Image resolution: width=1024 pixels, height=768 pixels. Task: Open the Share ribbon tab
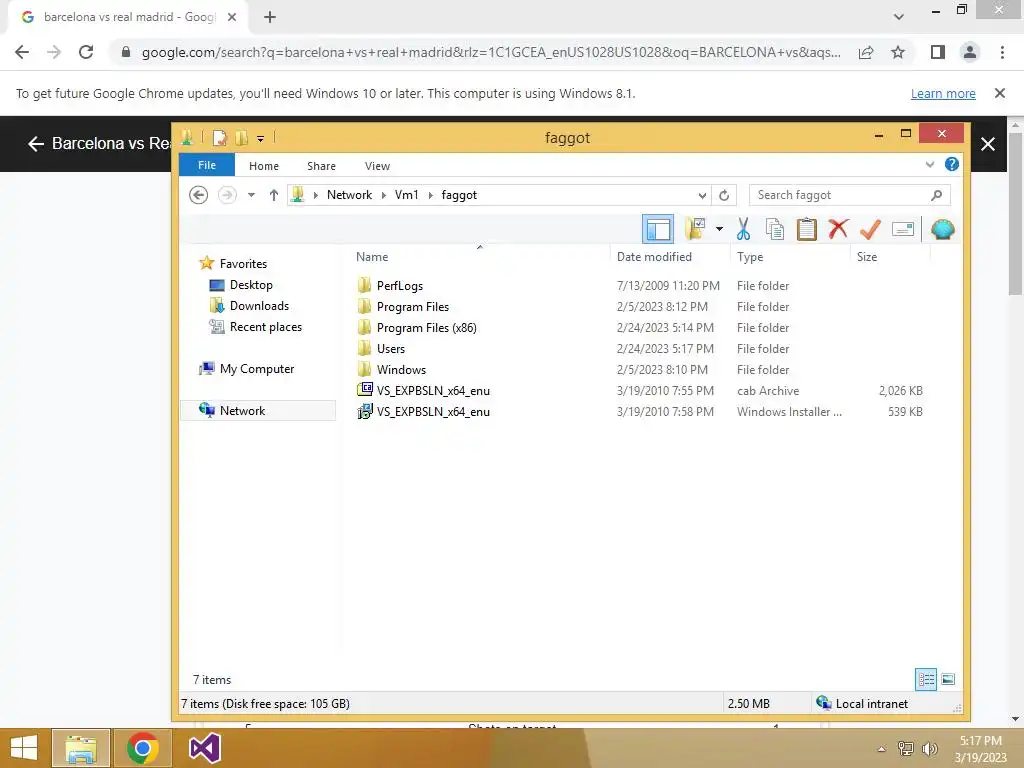coord(321,166)
